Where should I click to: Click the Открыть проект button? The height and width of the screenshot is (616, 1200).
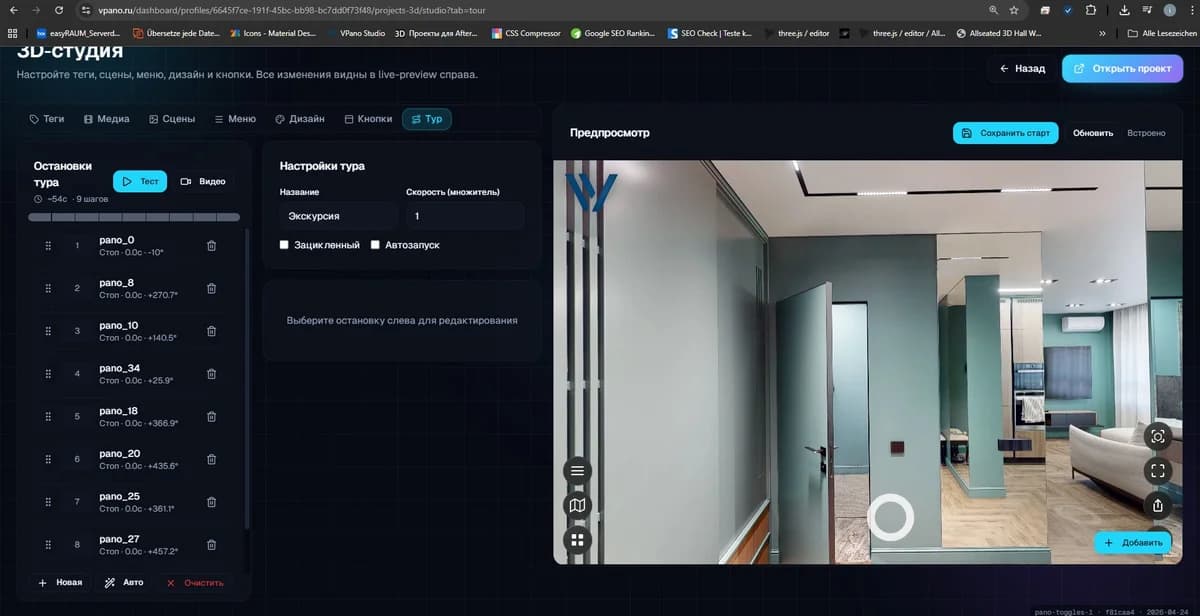[x=1122, y=68]
